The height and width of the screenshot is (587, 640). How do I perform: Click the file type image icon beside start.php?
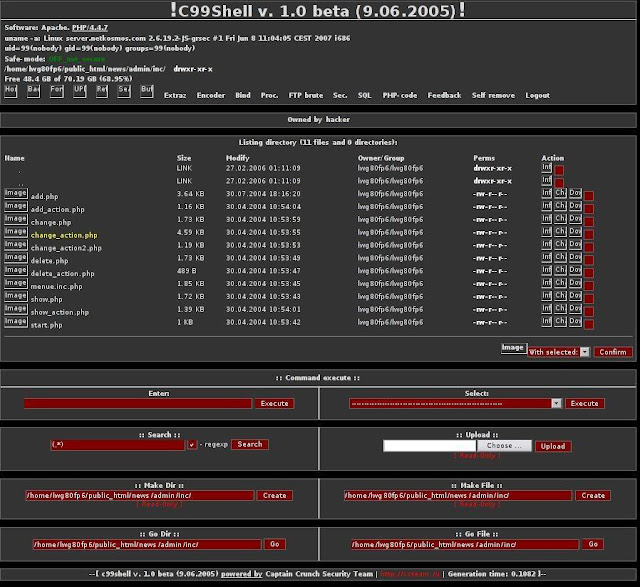coord(16,322)
